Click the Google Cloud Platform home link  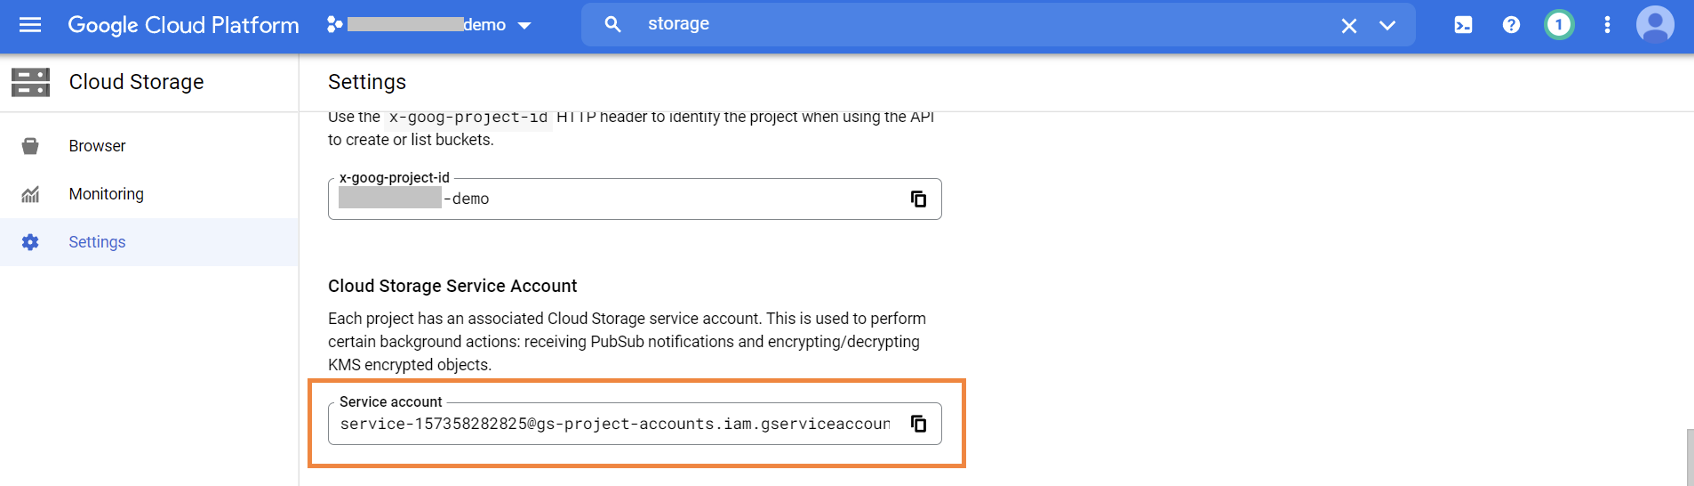point(183,25)
